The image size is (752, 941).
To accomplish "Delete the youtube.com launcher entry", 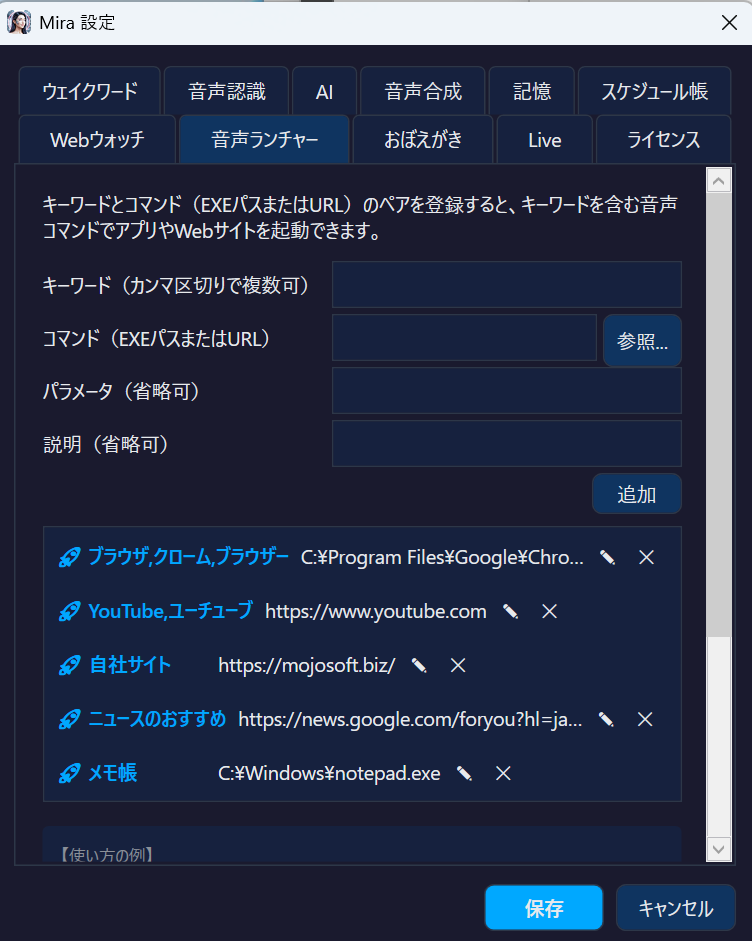I will (x=549, y=612).
